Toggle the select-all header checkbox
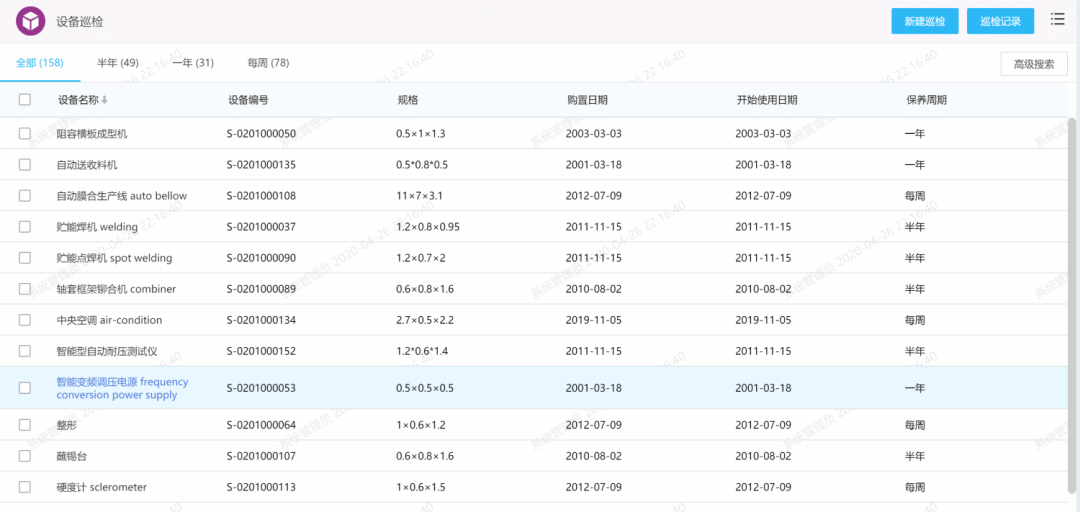The image size is (1080, 512). [25, 100]
